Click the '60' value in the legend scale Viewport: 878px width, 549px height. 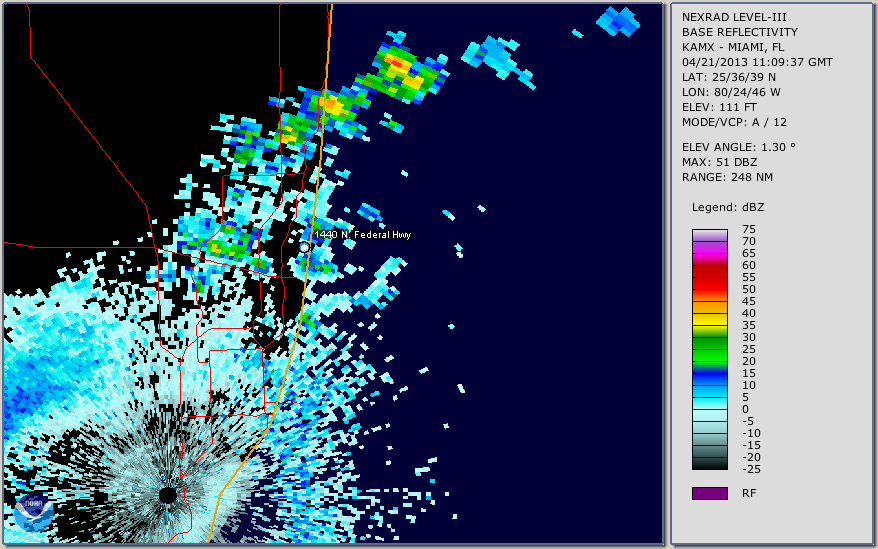pos(749,266)
